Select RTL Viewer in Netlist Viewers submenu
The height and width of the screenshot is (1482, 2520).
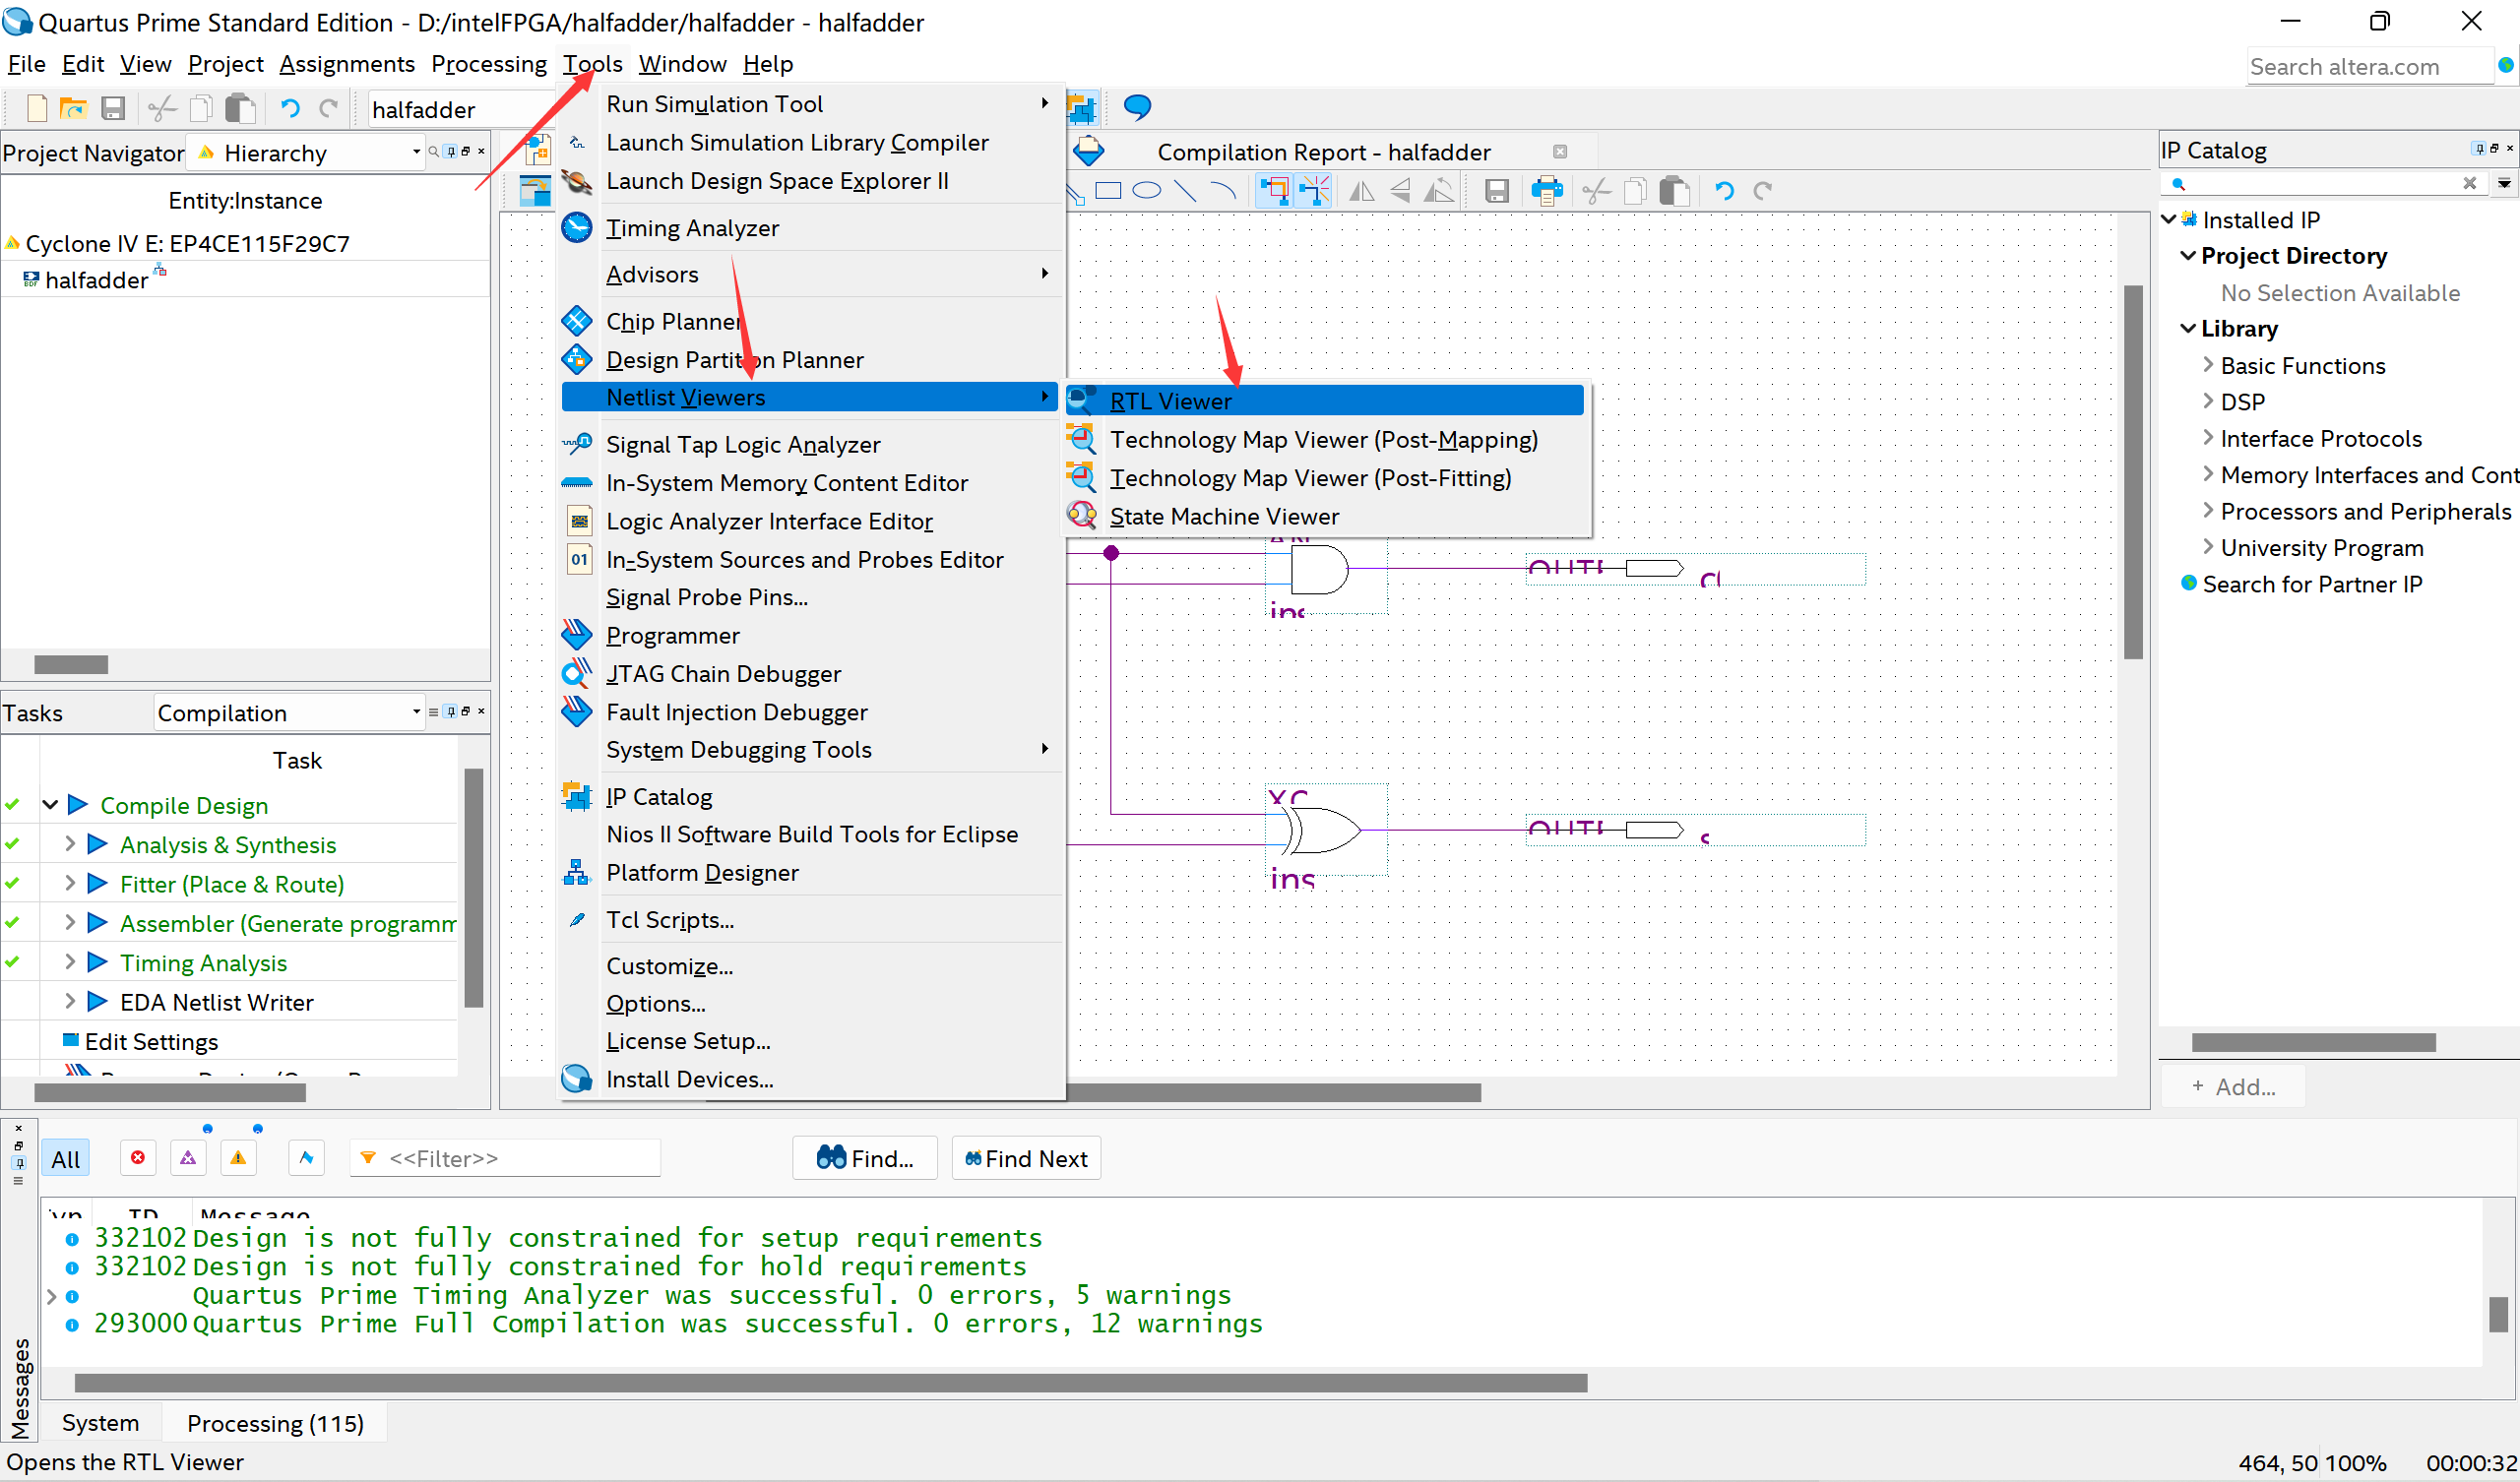tap(1324, 401)
